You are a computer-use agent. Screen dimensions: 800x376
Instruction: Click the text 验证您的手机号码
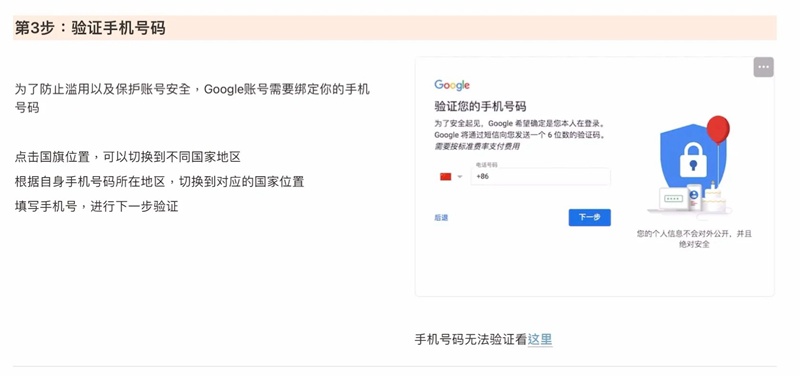[x=480, y=107]
